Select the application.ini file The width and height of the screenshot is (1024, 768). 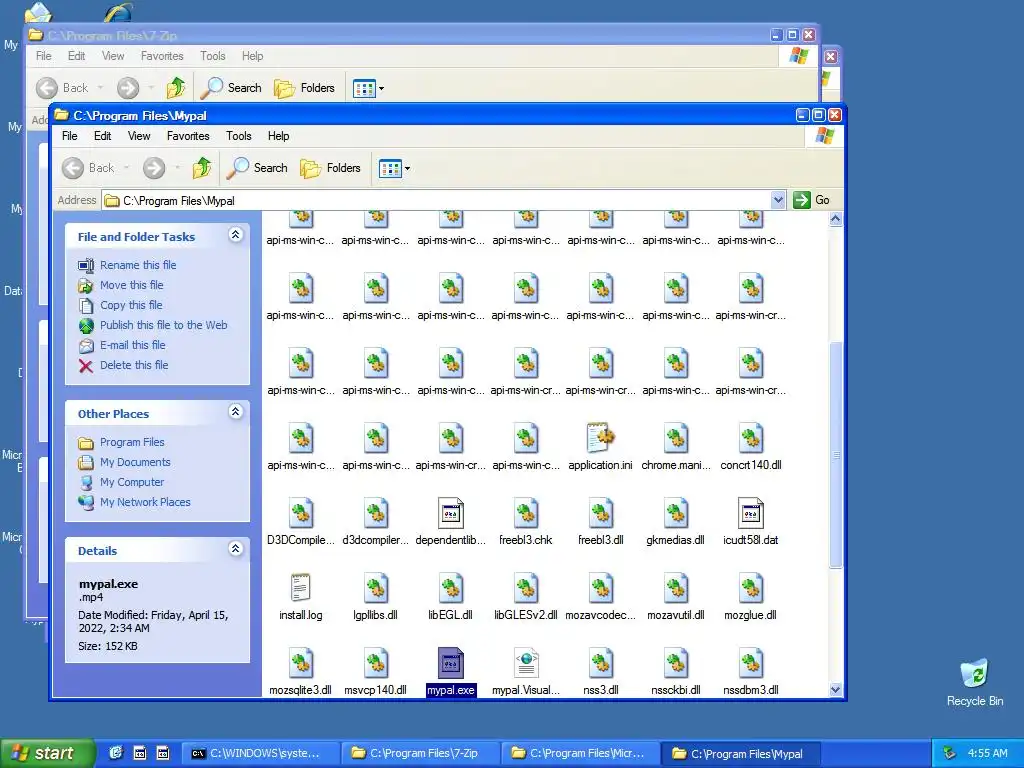tap(600, 448)
